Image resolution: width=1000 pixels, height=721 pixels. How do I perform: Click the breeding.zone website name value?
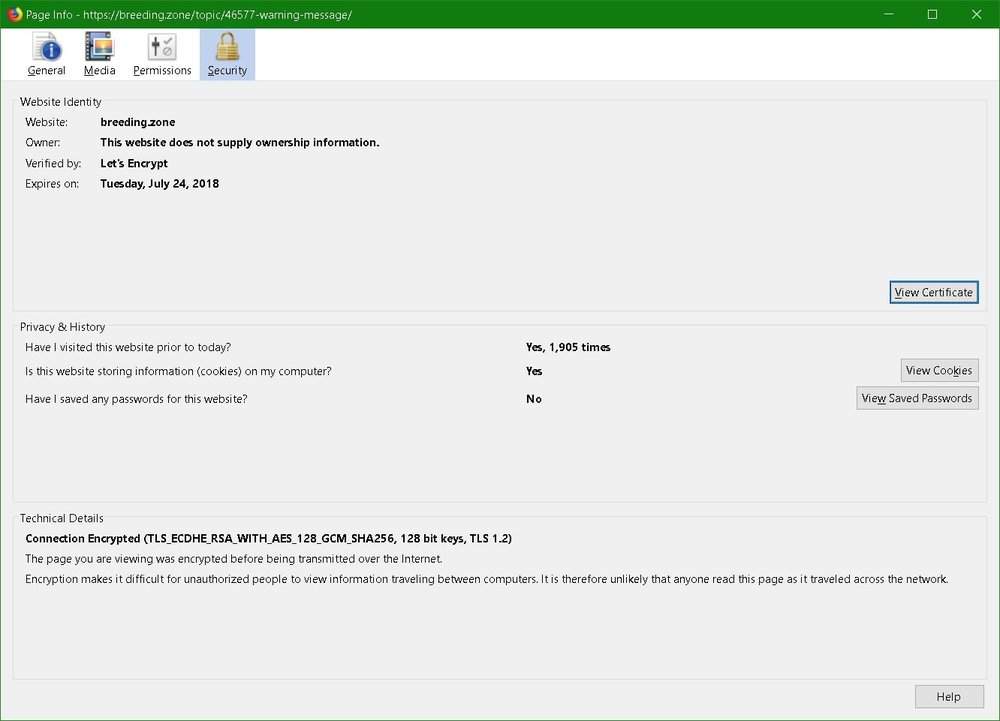[137, 122]
